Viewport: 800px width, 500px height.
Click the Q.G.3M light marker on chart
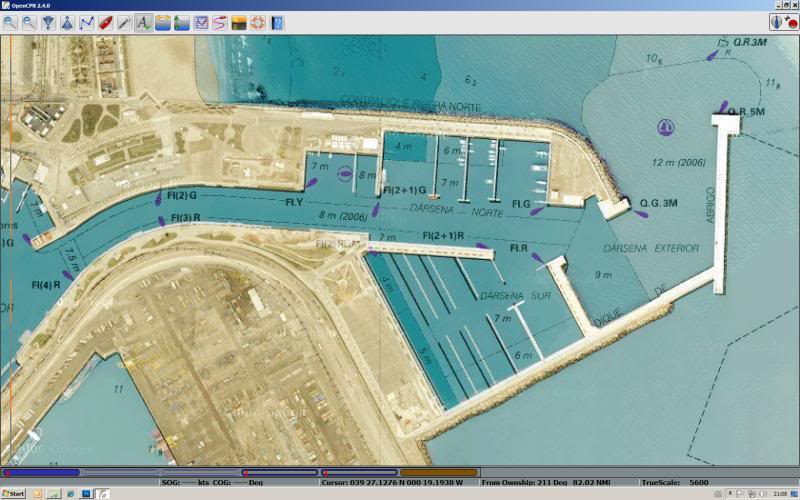pos(641,212)
